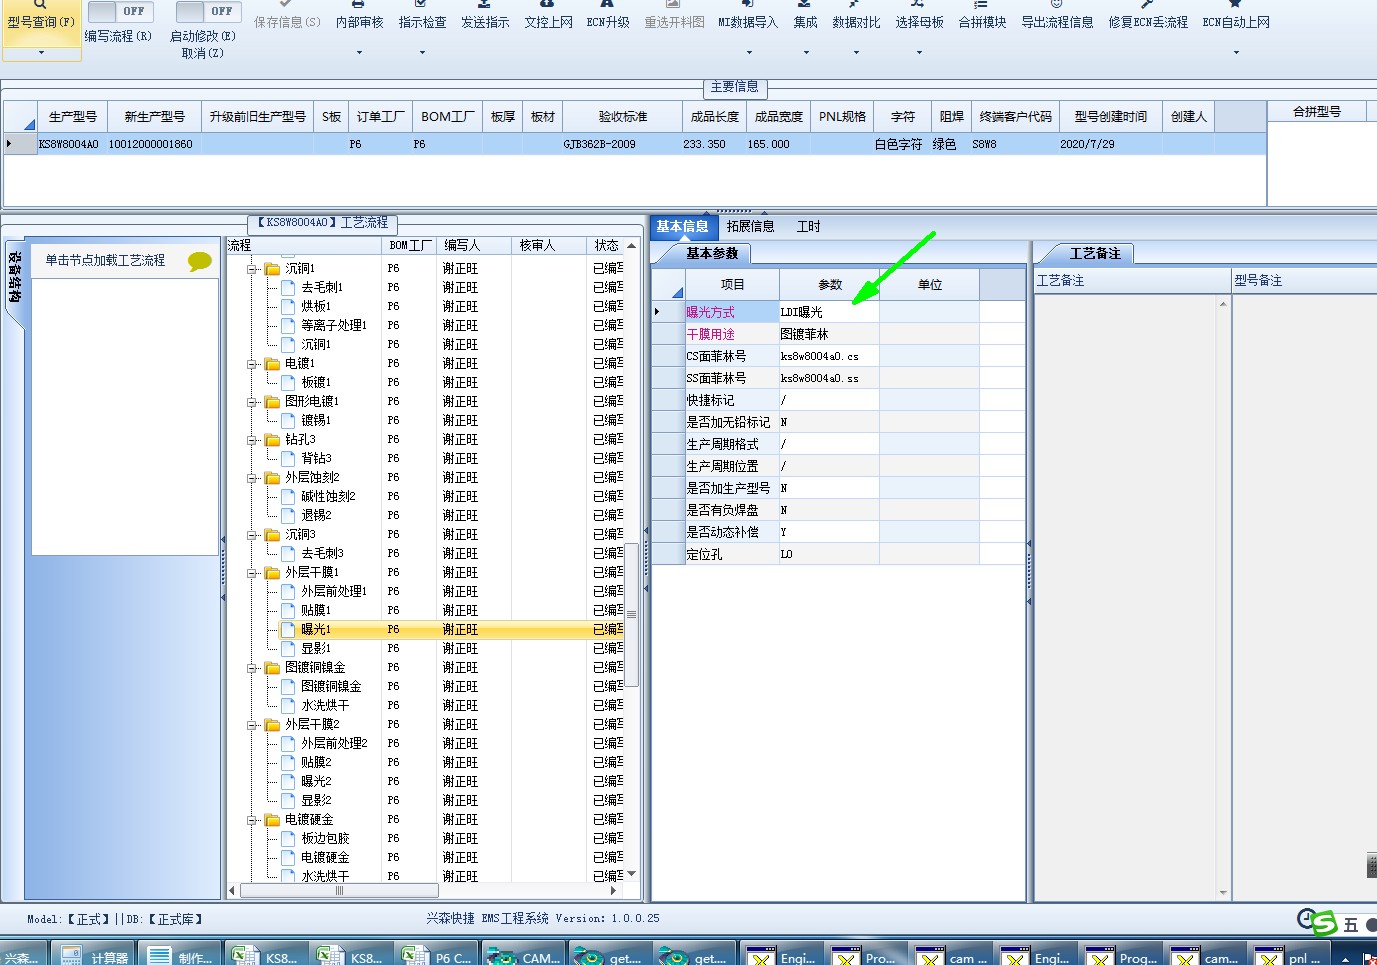Select the 曝光2 process tree item
The height and width of the screenshot is (965, 1377).
tap(316, 782)
